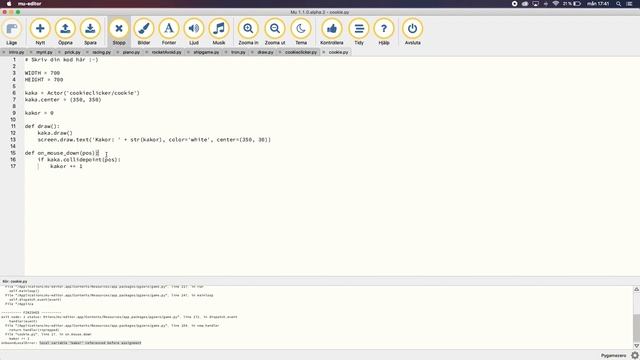The width and height of the screenshot is (640, 360).
Task: Open the Fonter fonts folder
Action: (169, 31)
